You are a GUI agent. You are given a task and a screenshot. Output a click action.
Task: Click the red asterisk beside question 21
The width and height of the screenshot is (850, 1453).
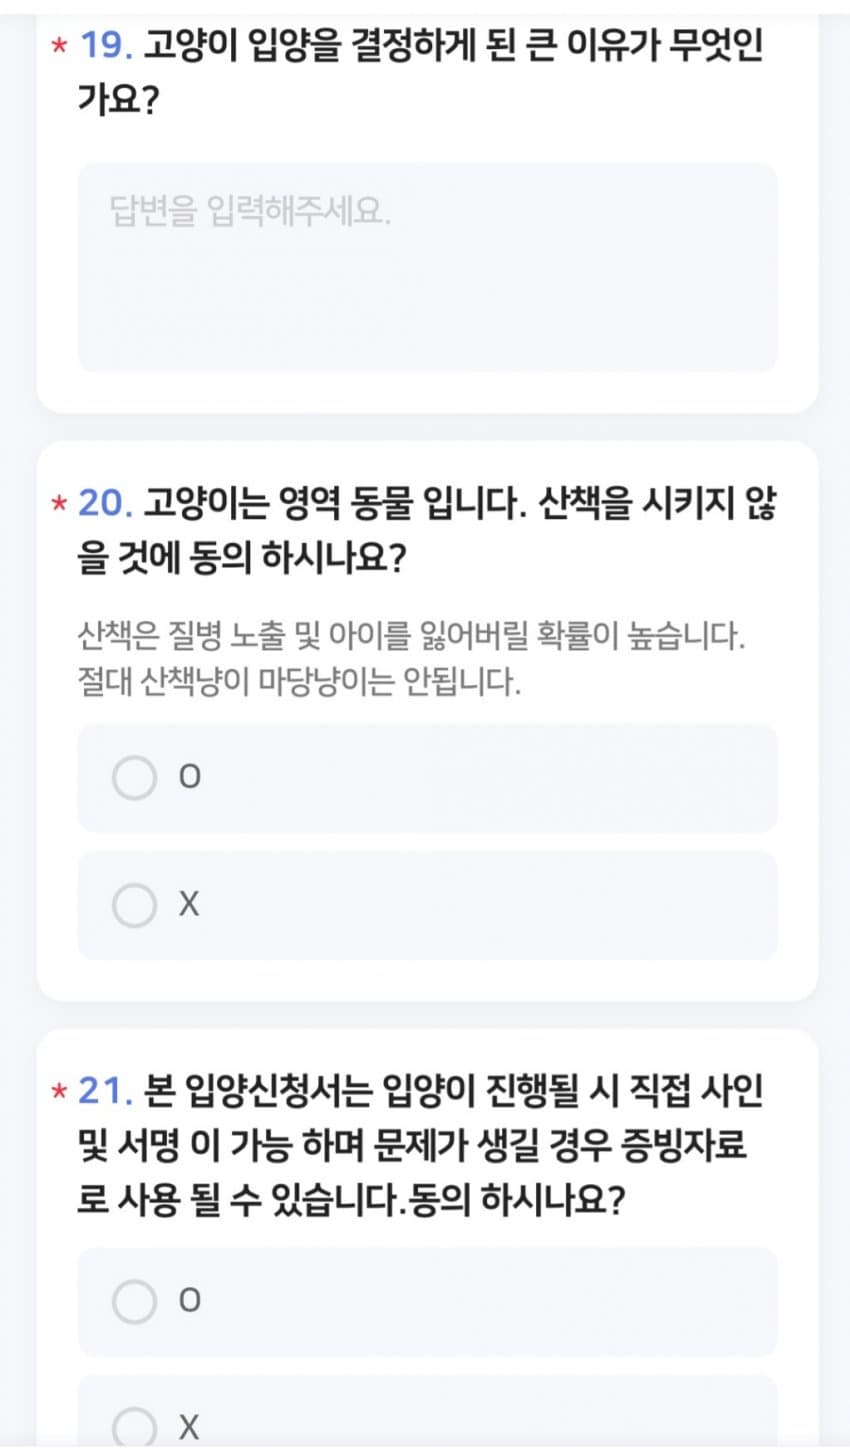pyautogui.click(x=59, y=1091)
